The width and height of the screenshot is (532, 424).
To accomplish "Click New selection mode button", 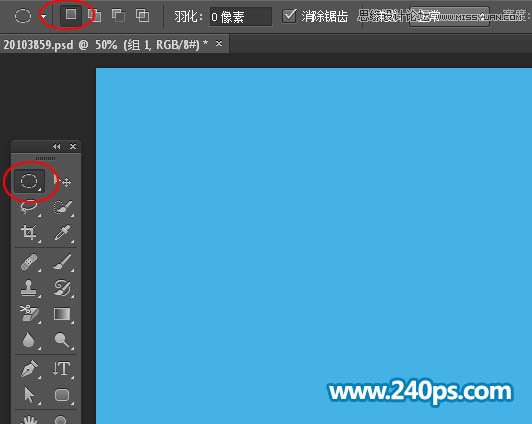I will pyautogui.click(x=71, y=15).
